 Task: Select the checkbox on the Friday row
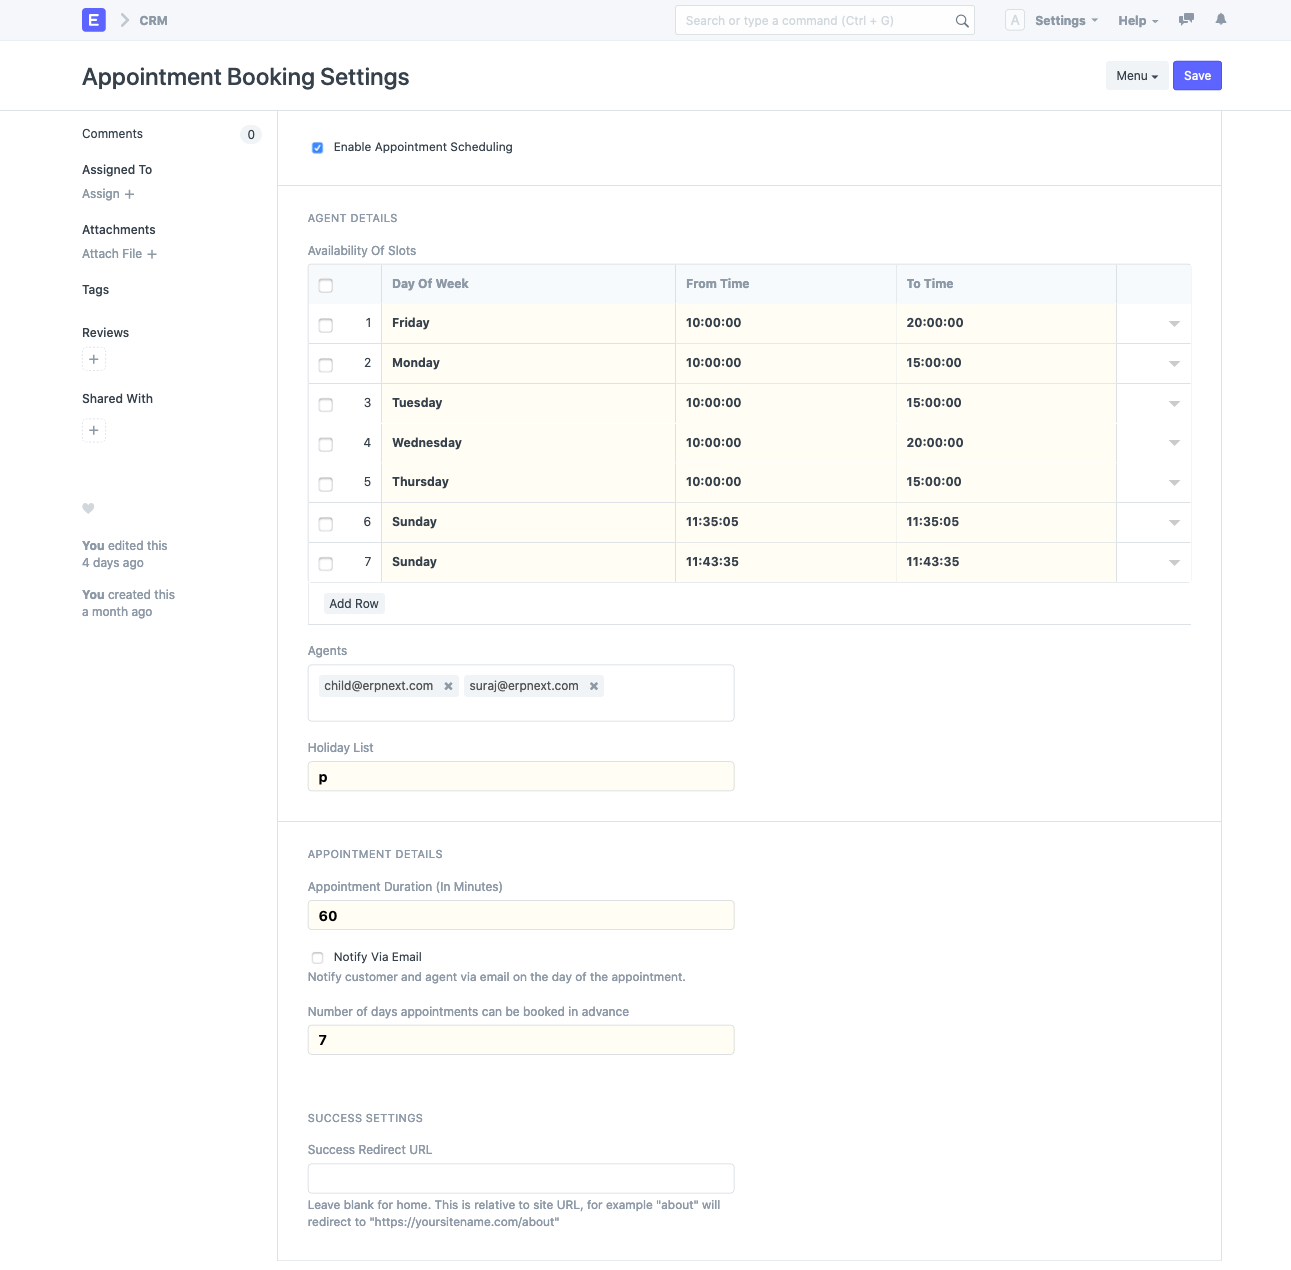(325, 324)
